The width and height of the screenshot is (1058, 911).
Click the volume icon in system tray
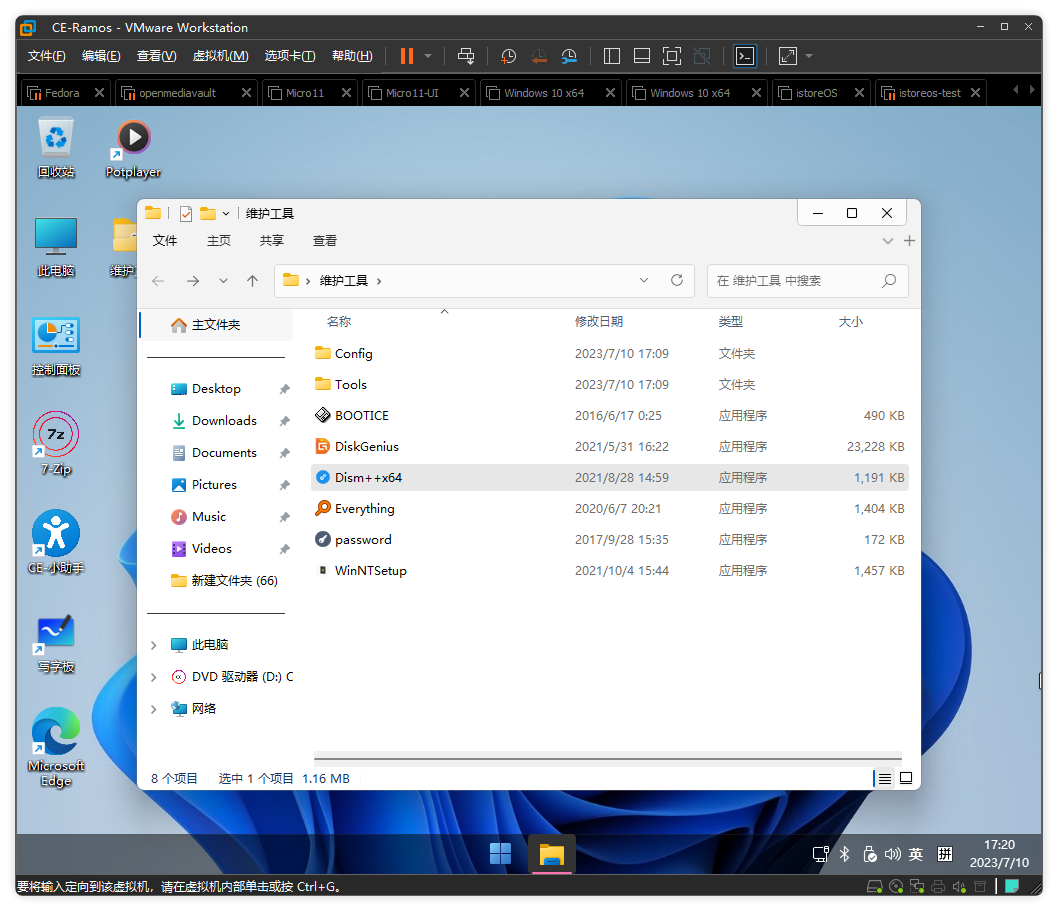(x=893, y=854)
